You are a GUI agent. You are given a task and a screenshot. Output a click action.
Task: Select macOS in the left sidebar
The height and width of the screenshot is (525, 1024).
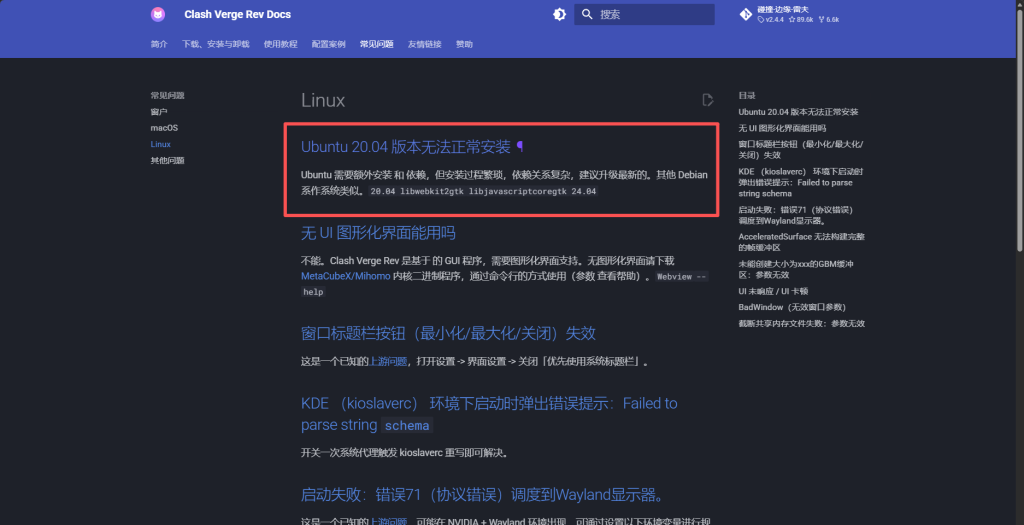[x=164, y=128]
